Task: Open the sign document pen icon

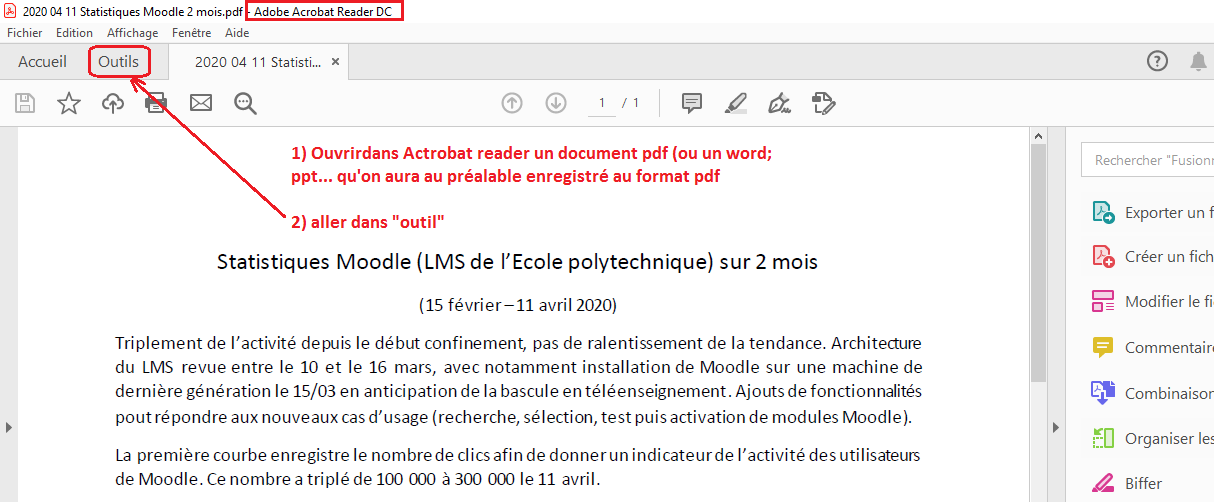Action: pos(779,103)
